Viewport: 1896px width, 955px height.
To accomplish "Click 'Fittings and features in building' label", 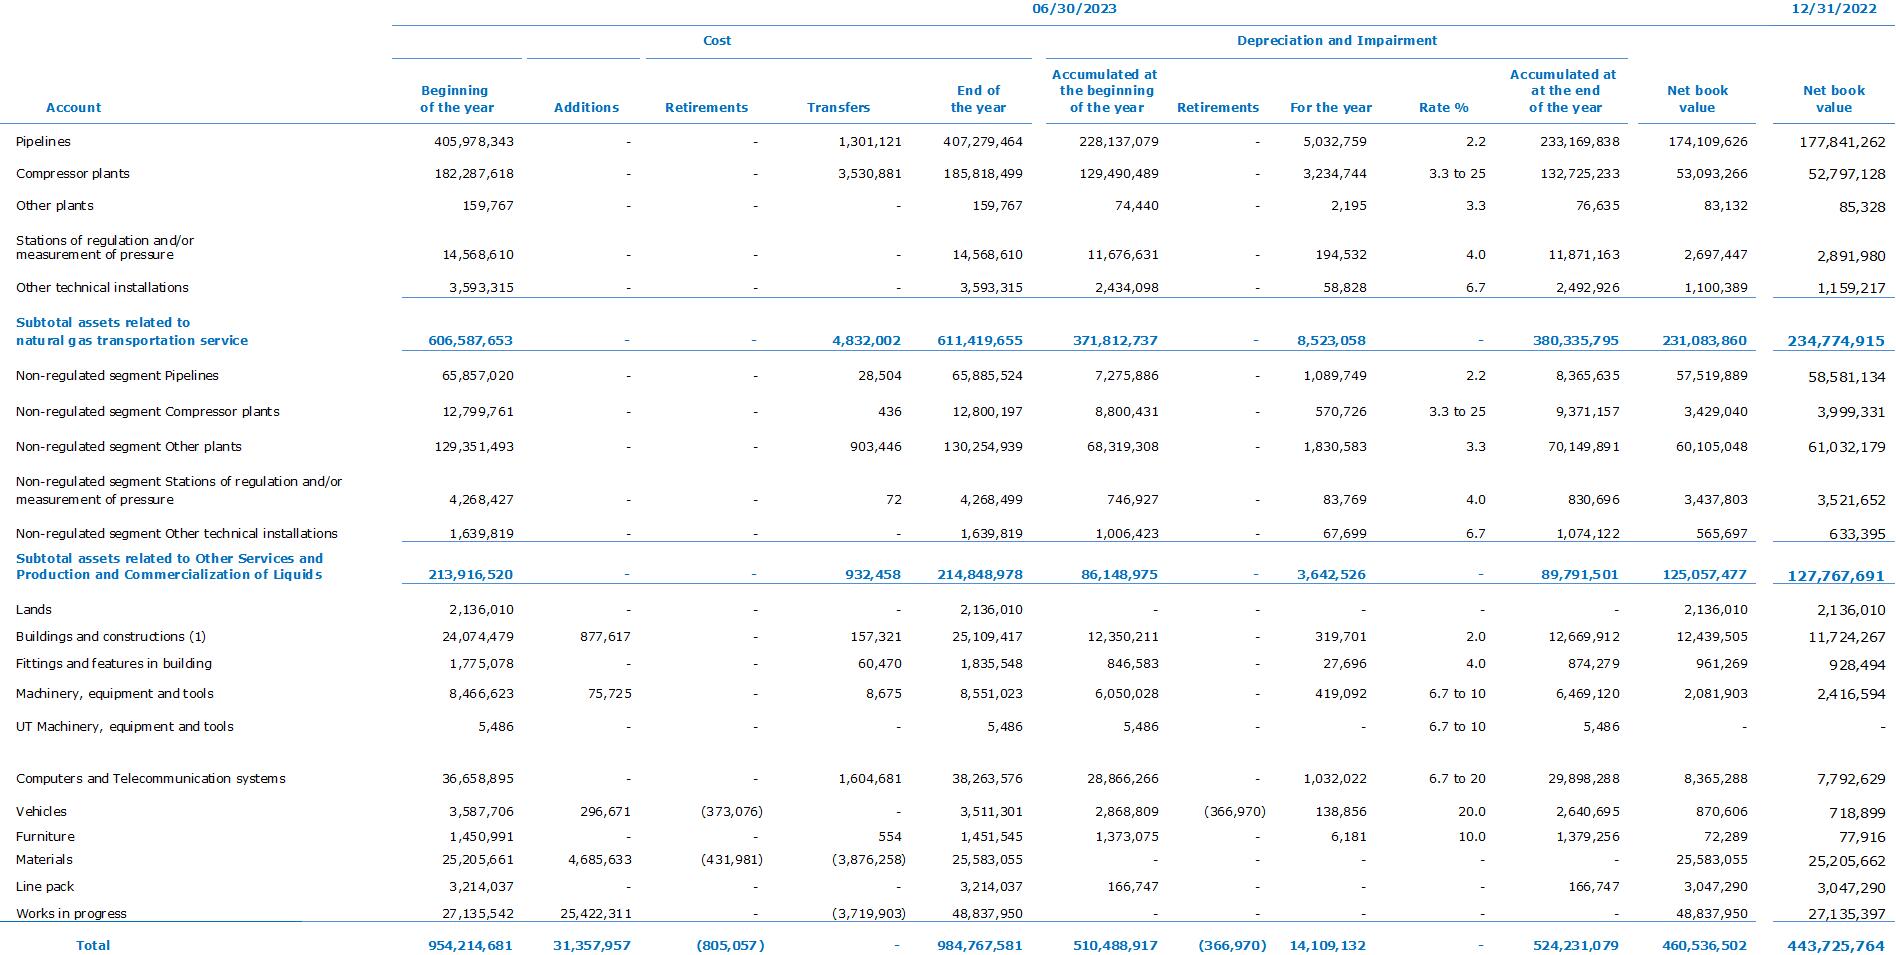I will point(114,664).
